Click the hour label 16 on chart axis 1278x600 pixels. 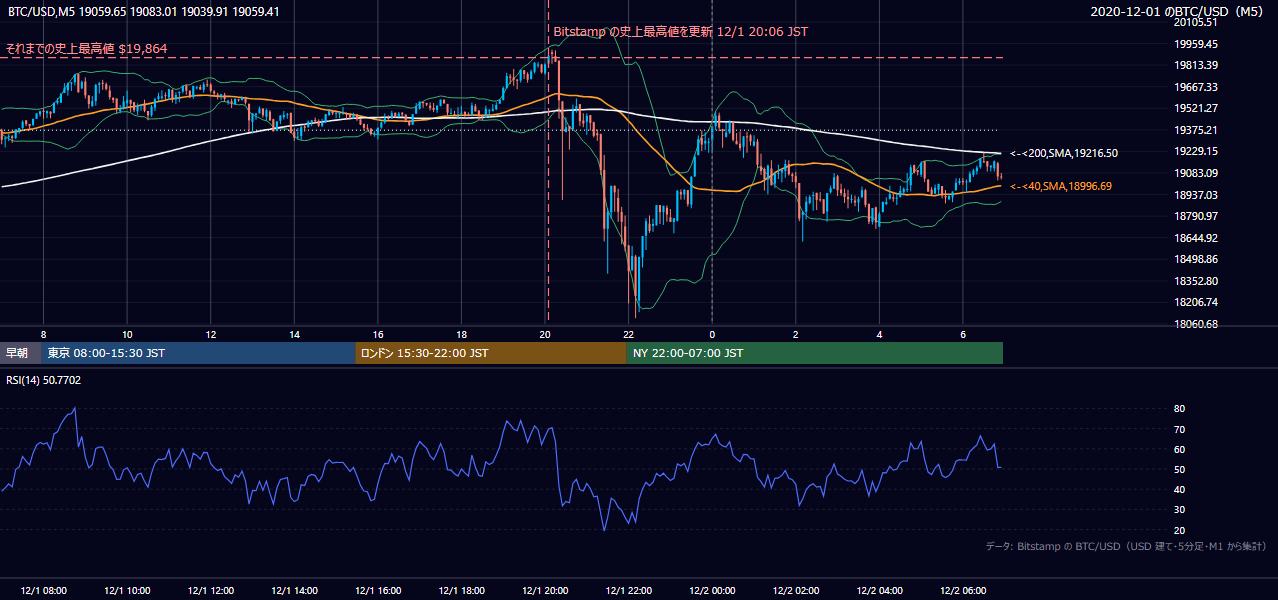[378, 334]
